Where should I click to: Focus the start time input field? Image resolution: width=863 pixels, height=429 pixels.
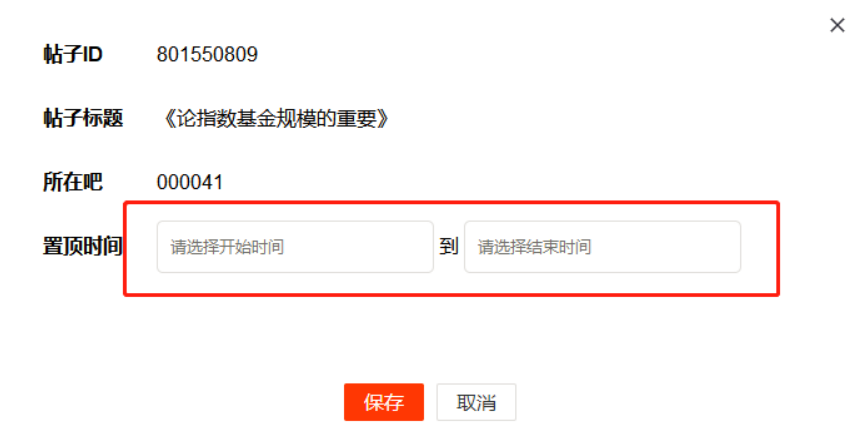click(295, 247)
